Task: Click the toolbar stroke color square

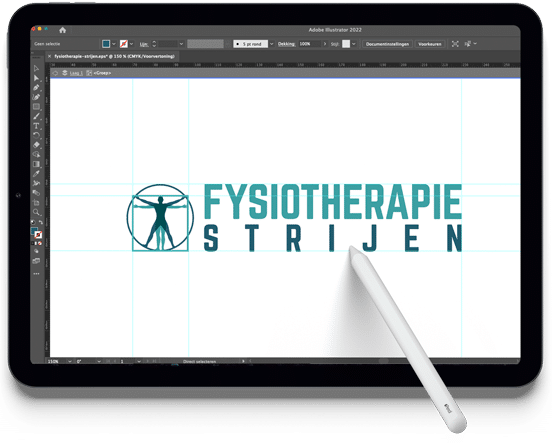Action: [38, 235]
